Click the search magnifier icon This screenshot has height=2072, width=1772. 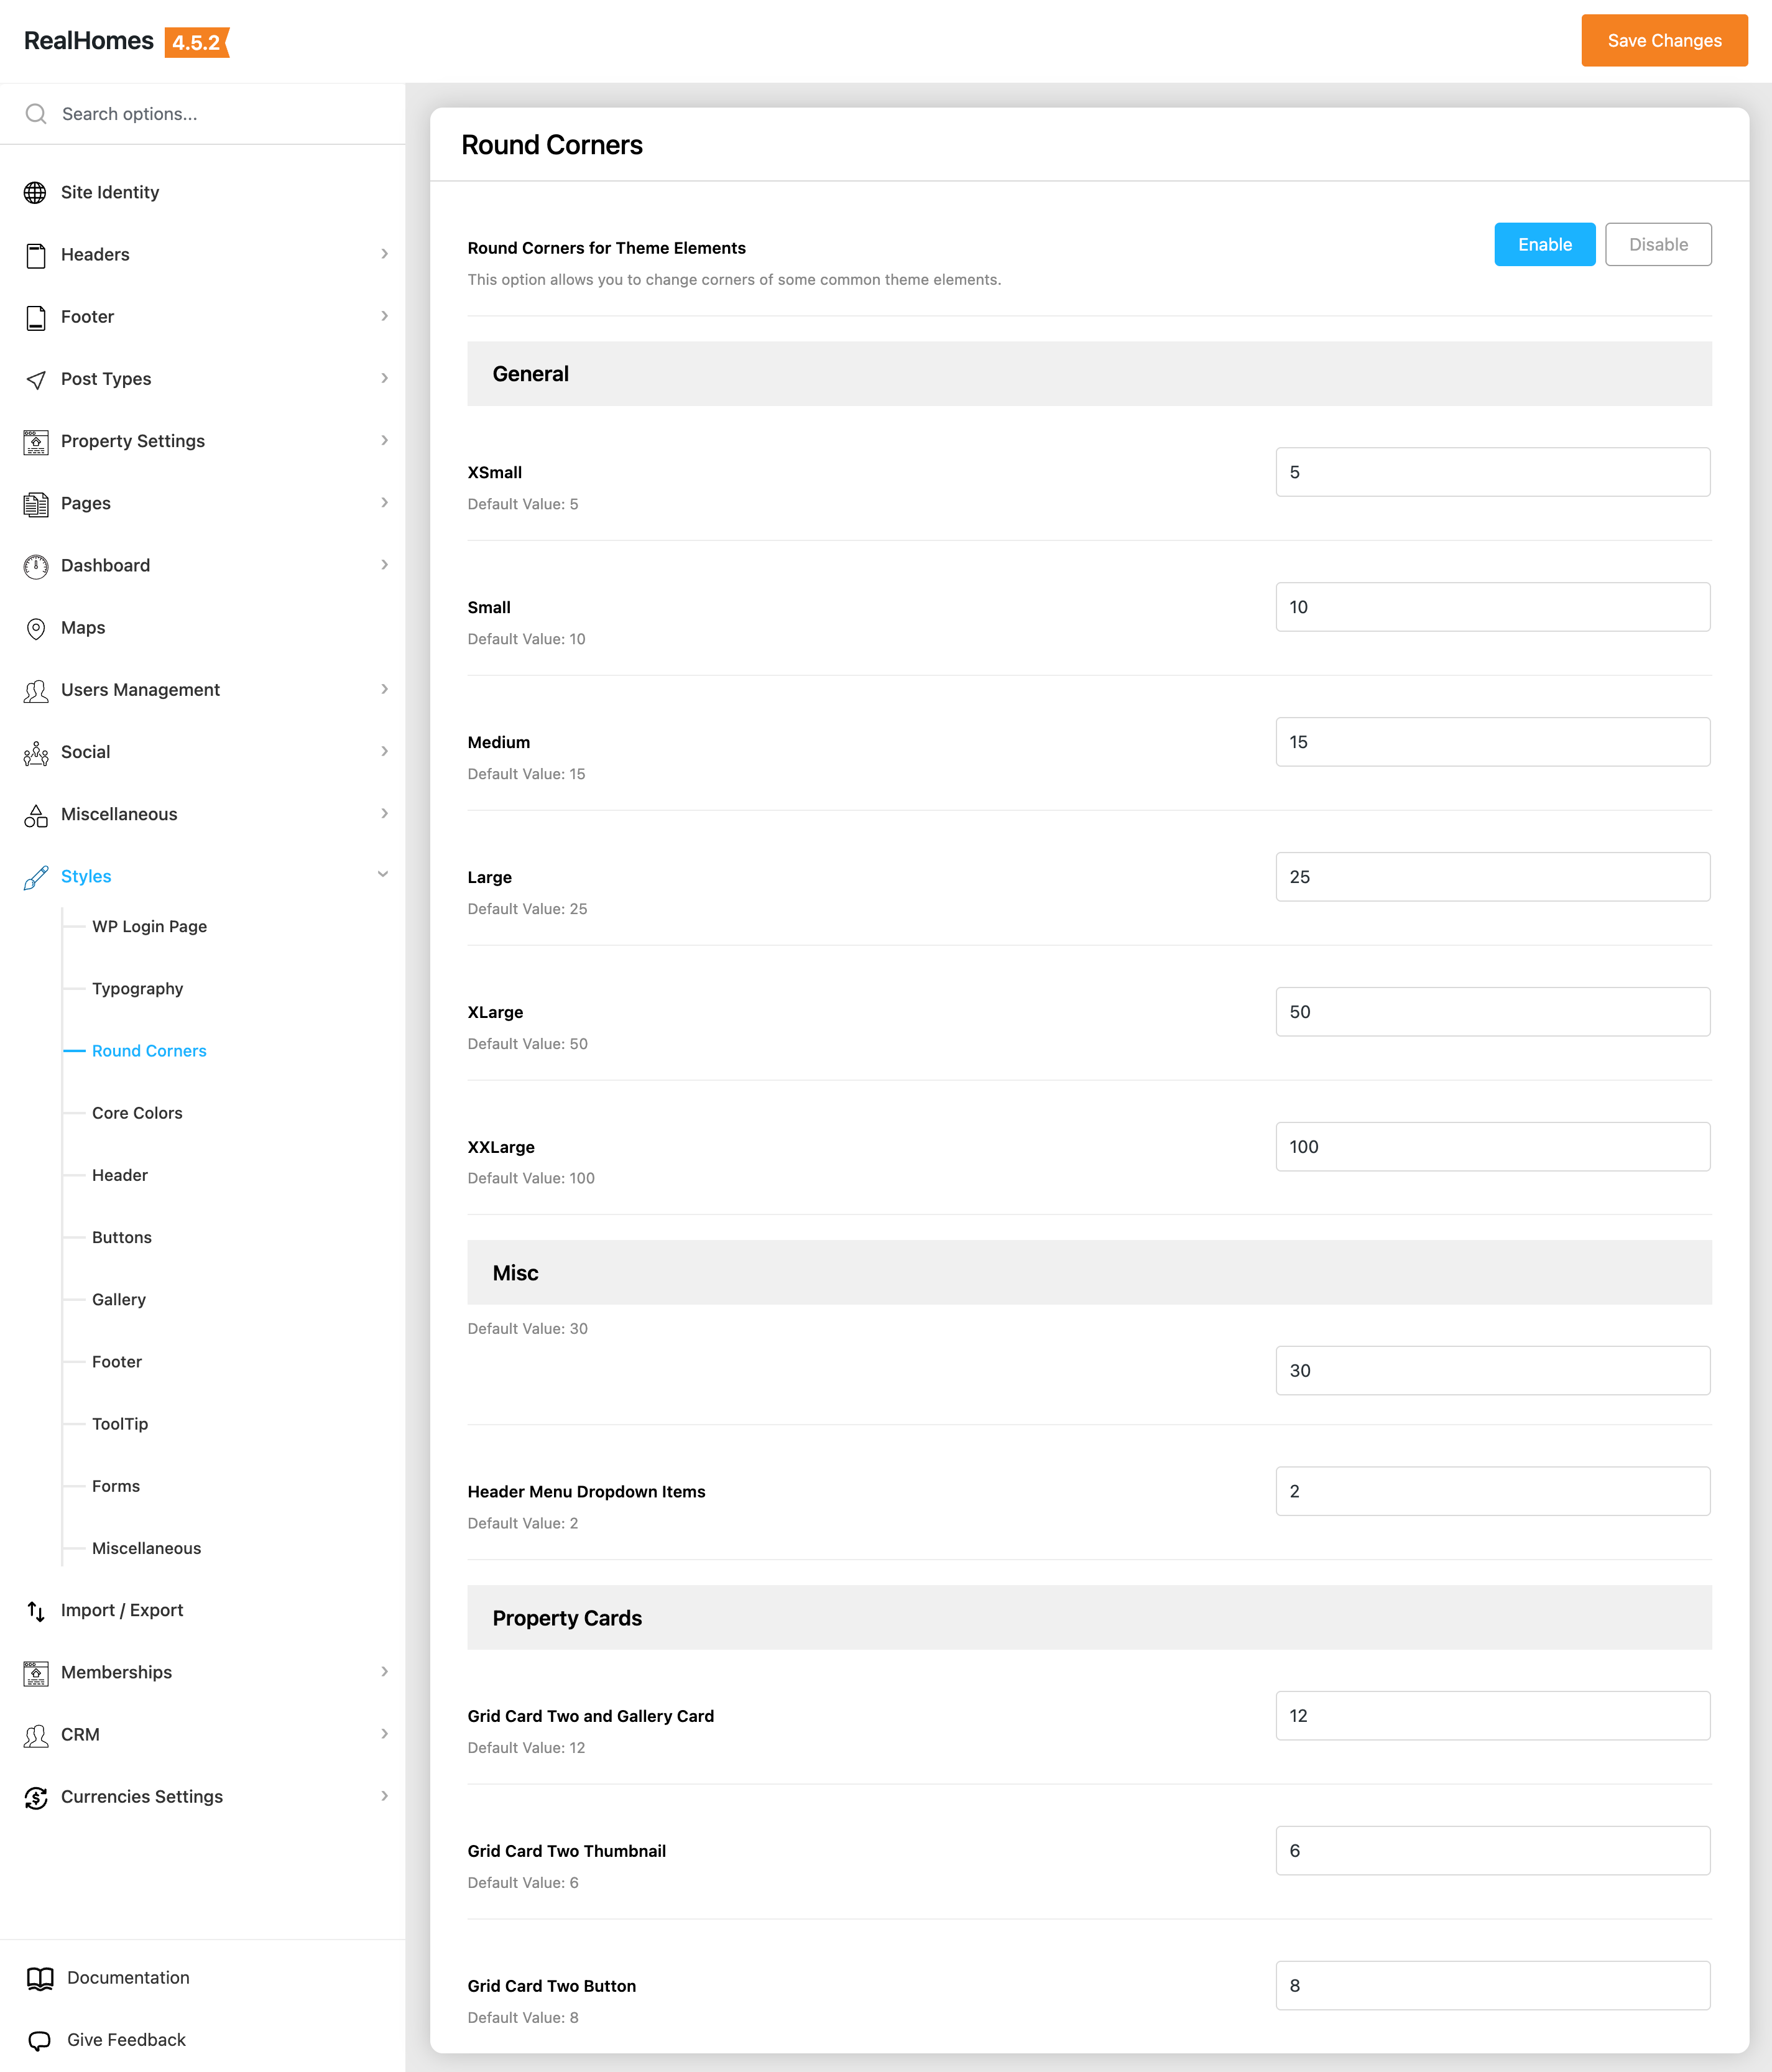point(36,114)
